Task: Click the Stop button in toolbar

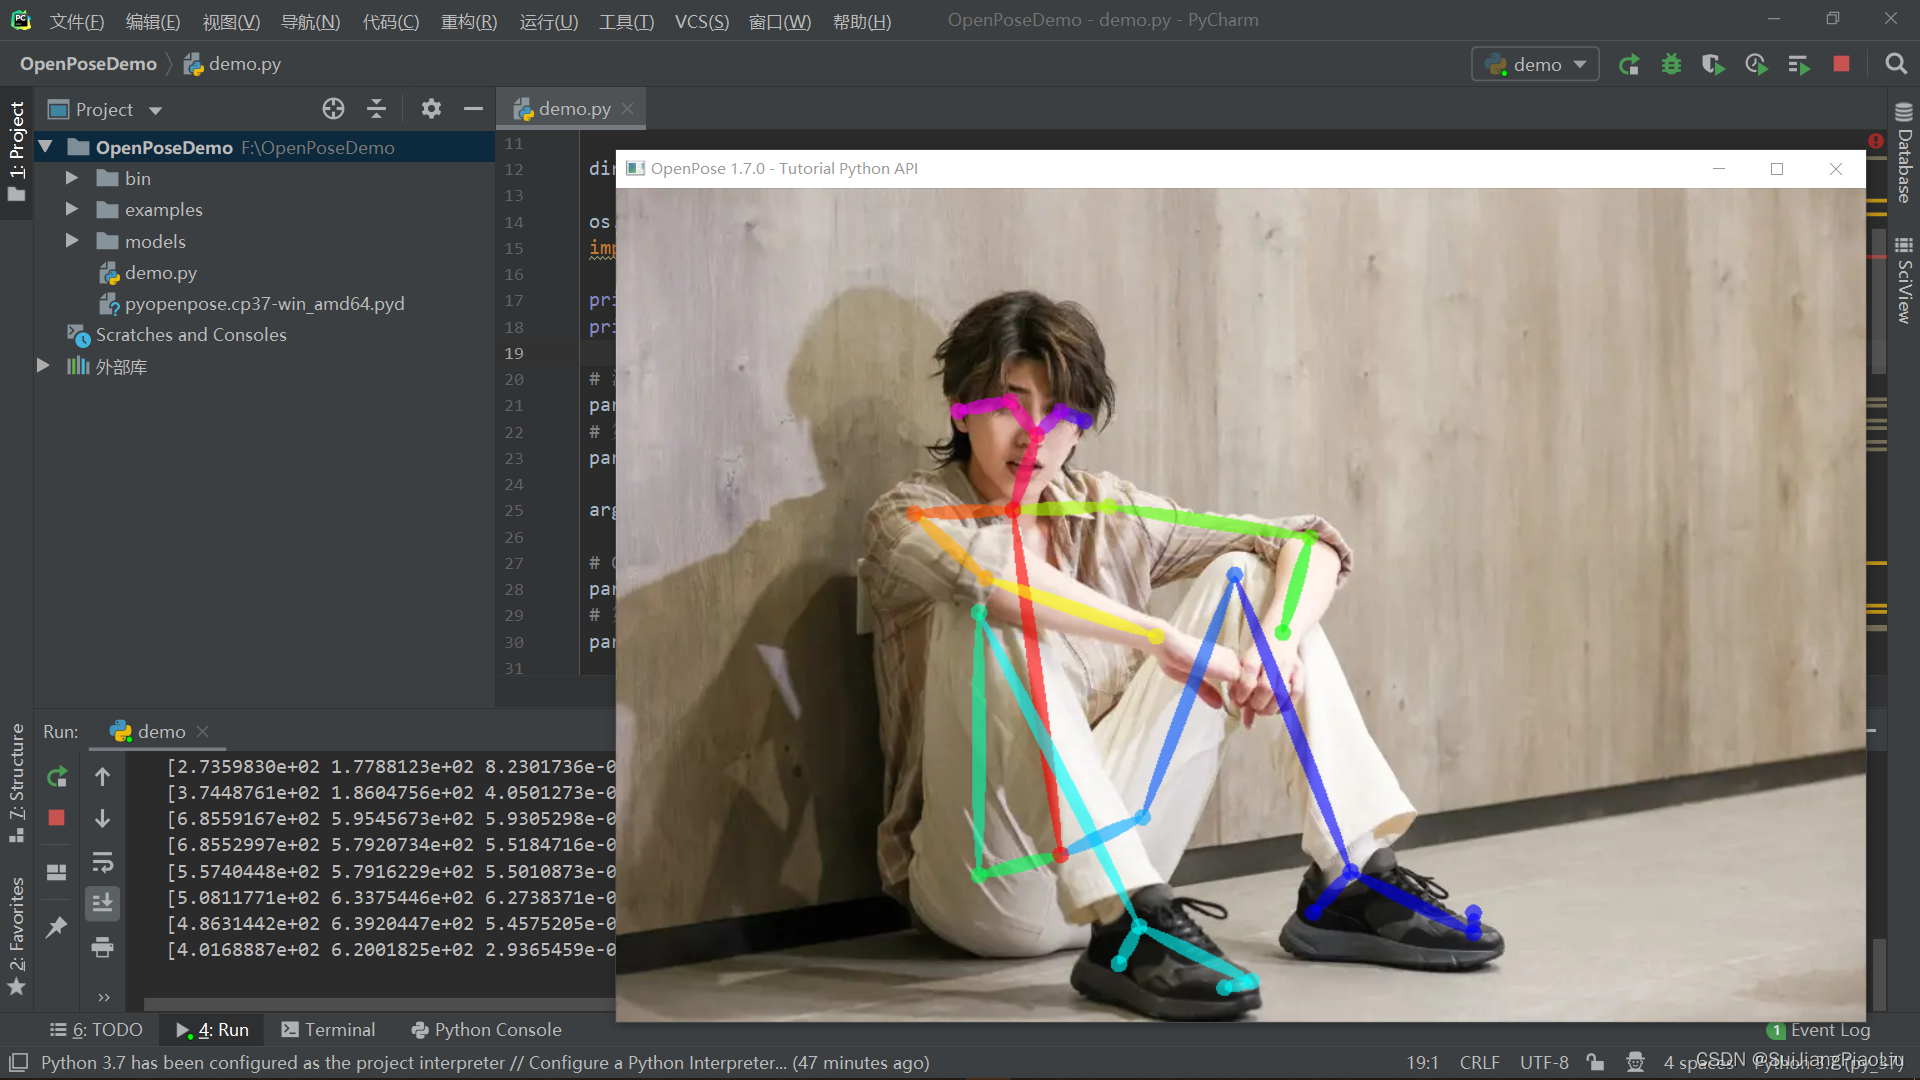Action: click(x=1842, y=63)
